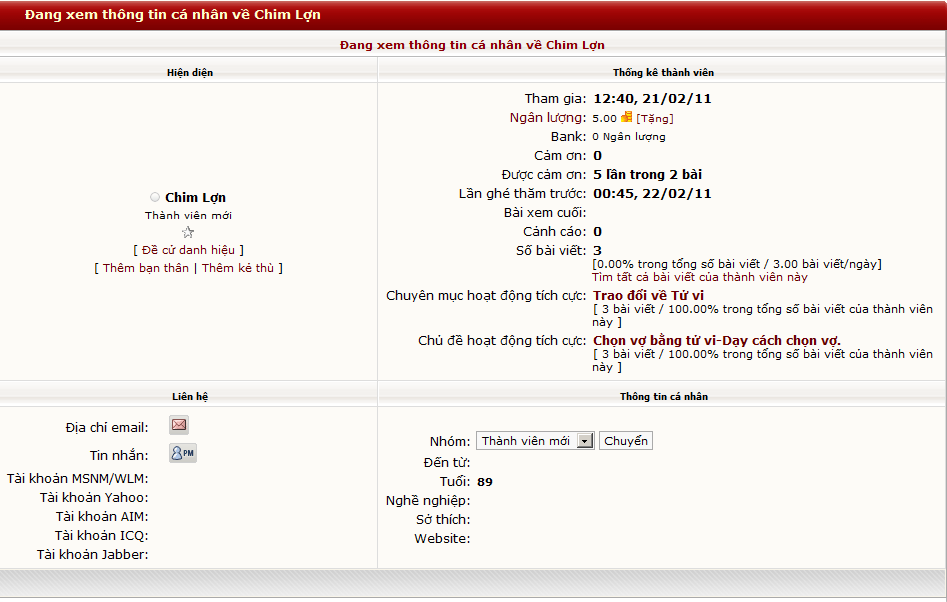The height and width of the screenshot is (602, 947).
Task: Click the [Tặng] donate link
Action: pyautogui.click(x=654, y=118)
